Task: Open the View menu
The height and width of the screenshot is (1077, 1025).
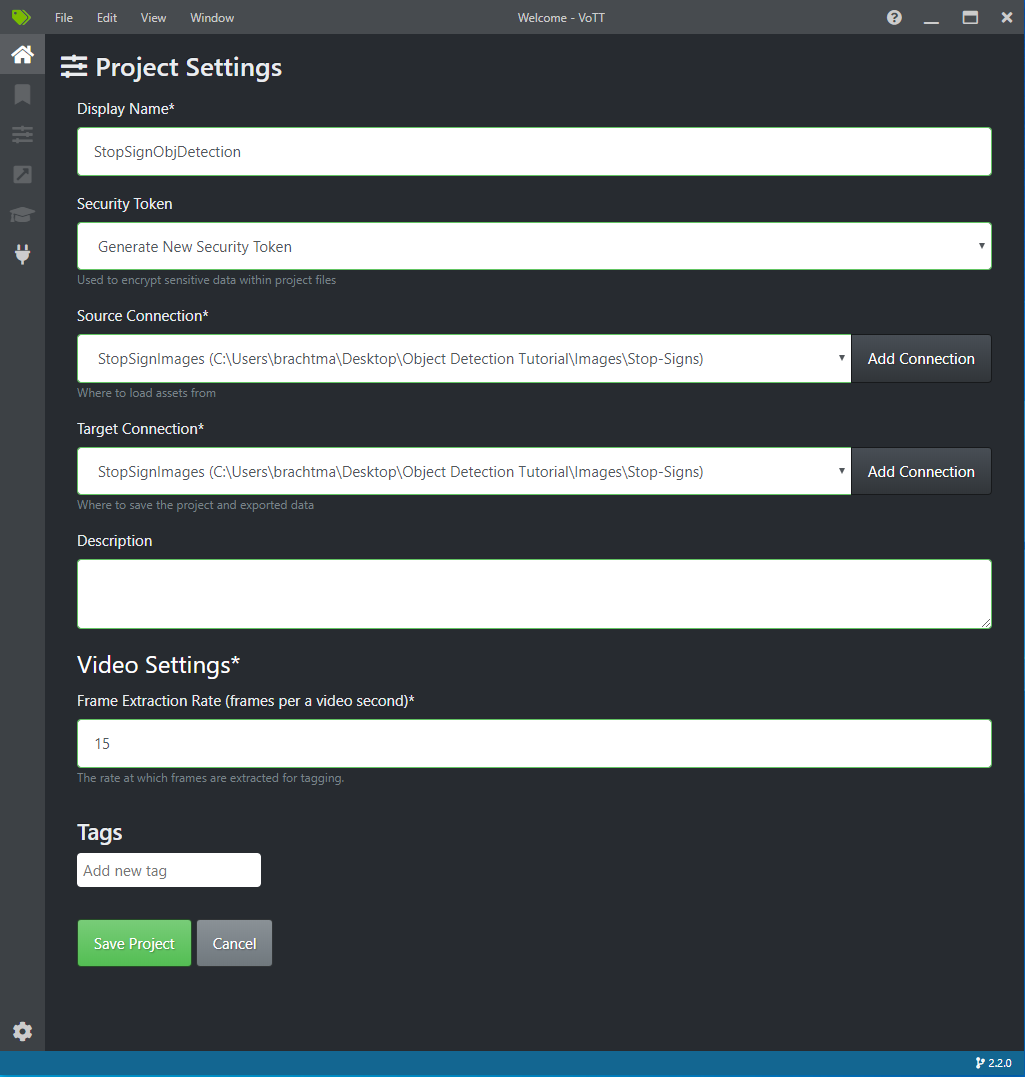Action: pyautogui.click(x=152, y=17)
